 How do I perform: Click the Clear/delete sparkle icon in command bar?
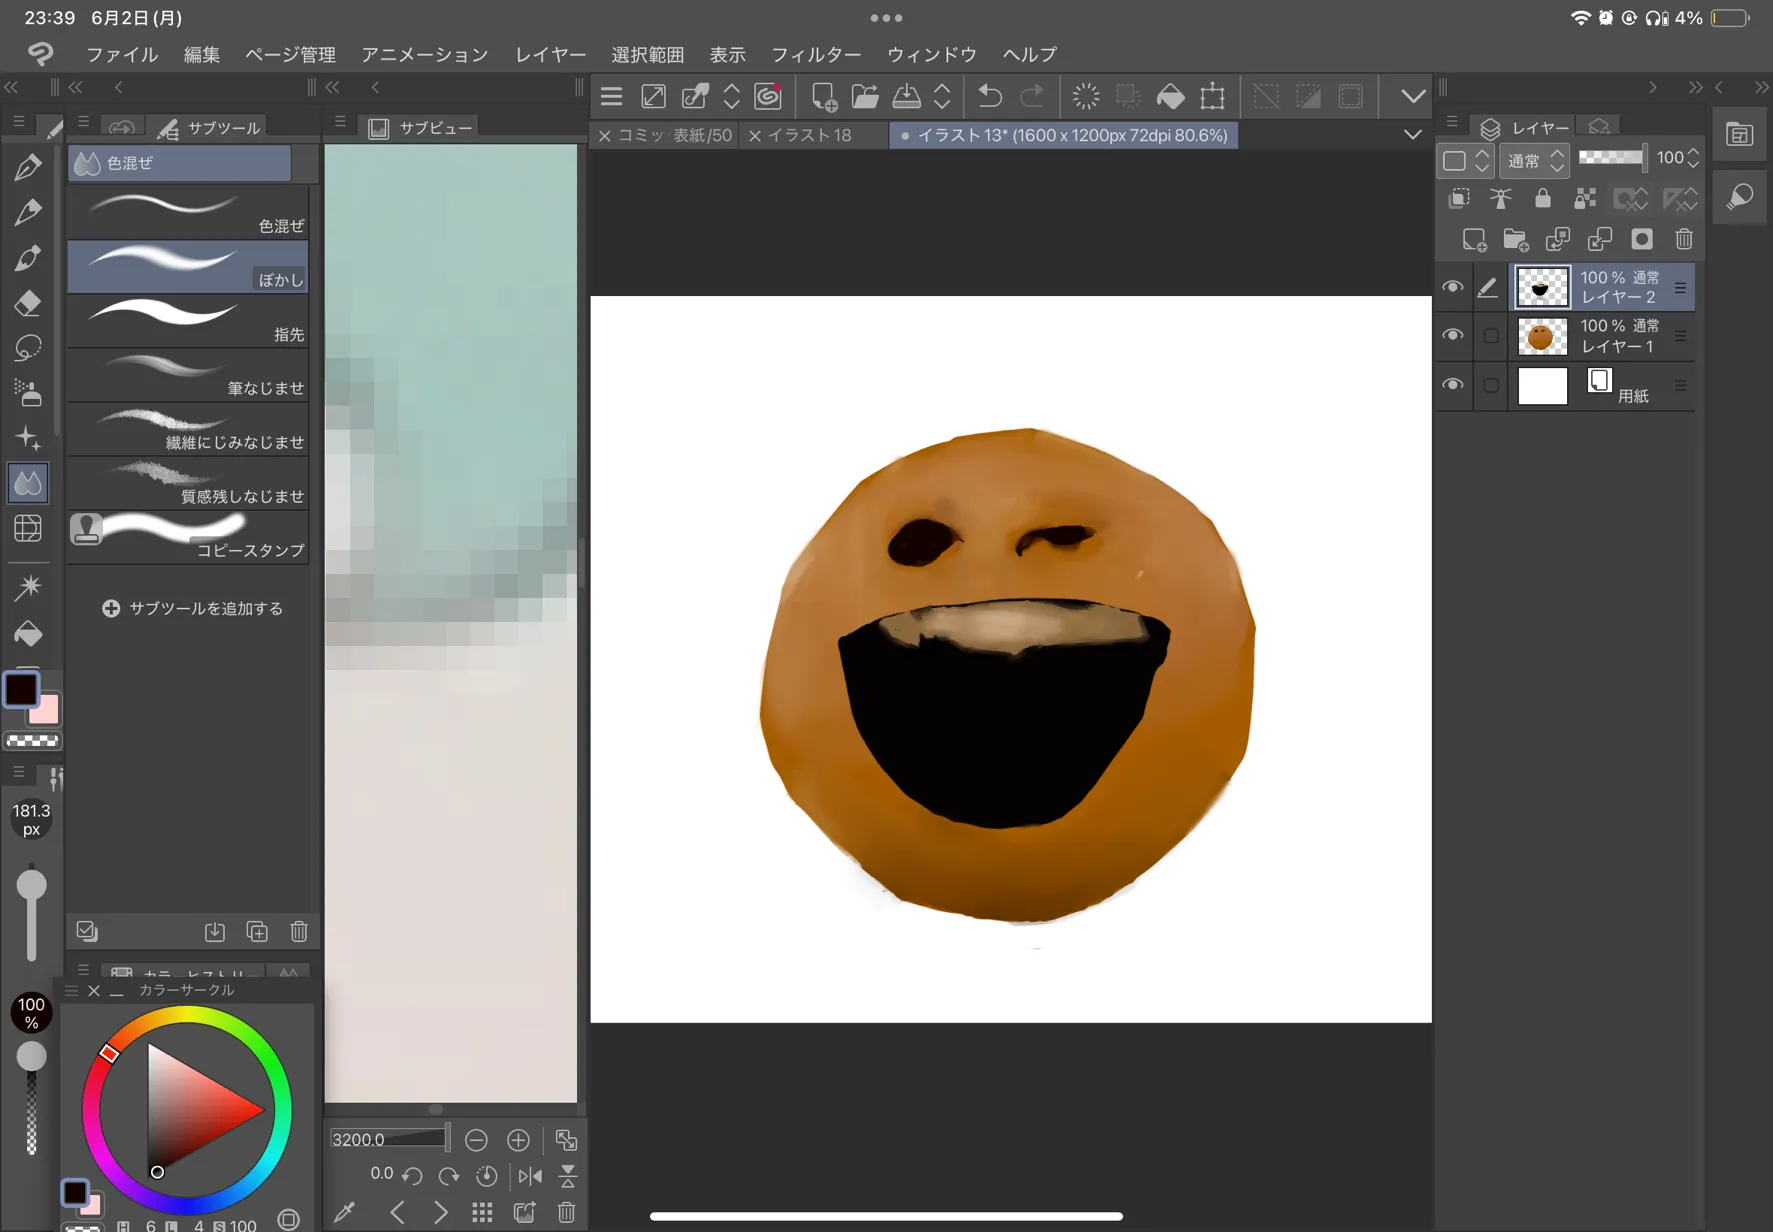pos(1086,96)
